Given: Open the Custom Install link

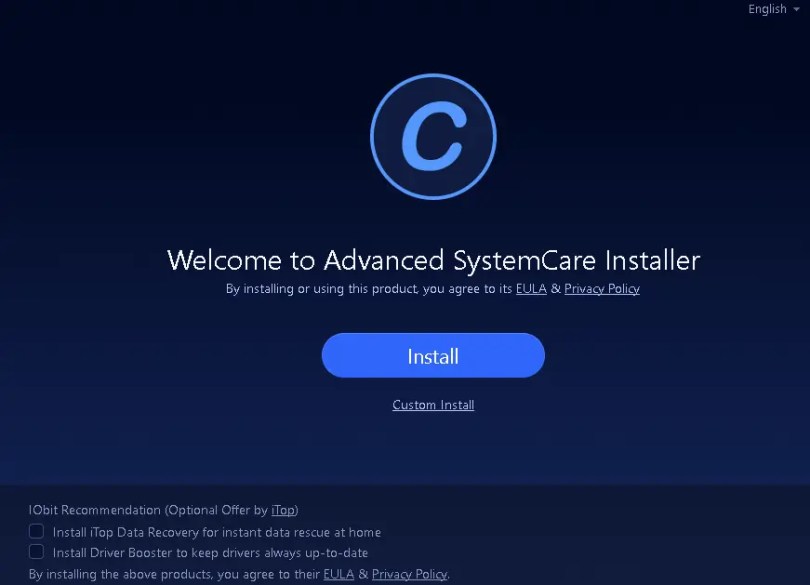Looking at the screenshot, I should 433,405.
